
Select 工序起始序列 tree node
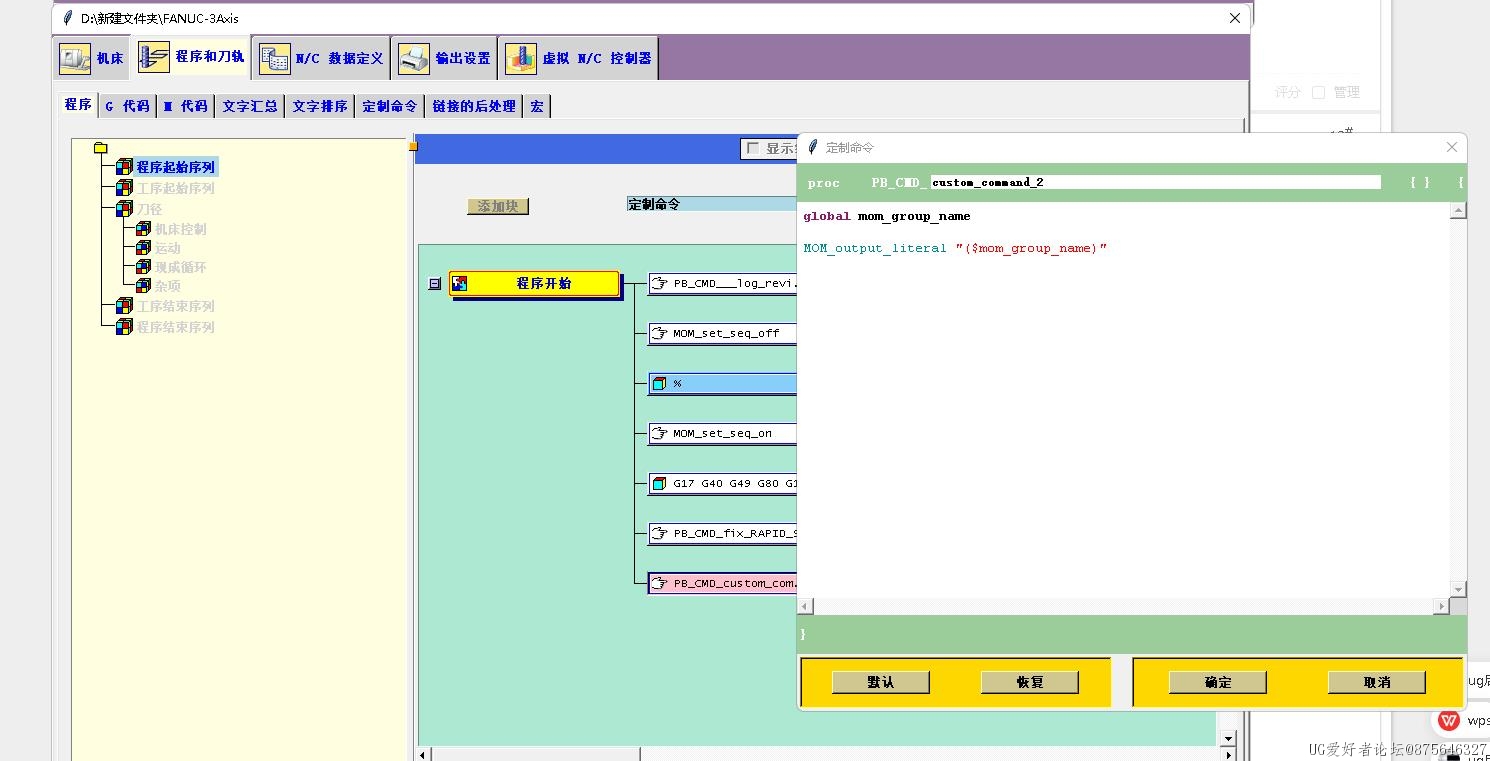tap(176, 188)
